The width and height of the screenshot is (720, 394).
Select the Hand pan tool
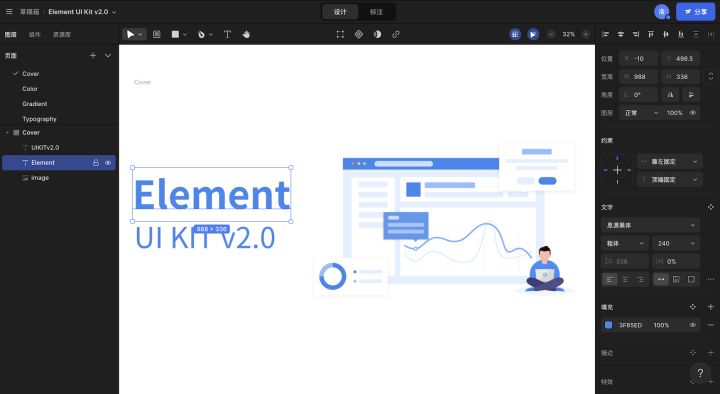pos(246,34)
